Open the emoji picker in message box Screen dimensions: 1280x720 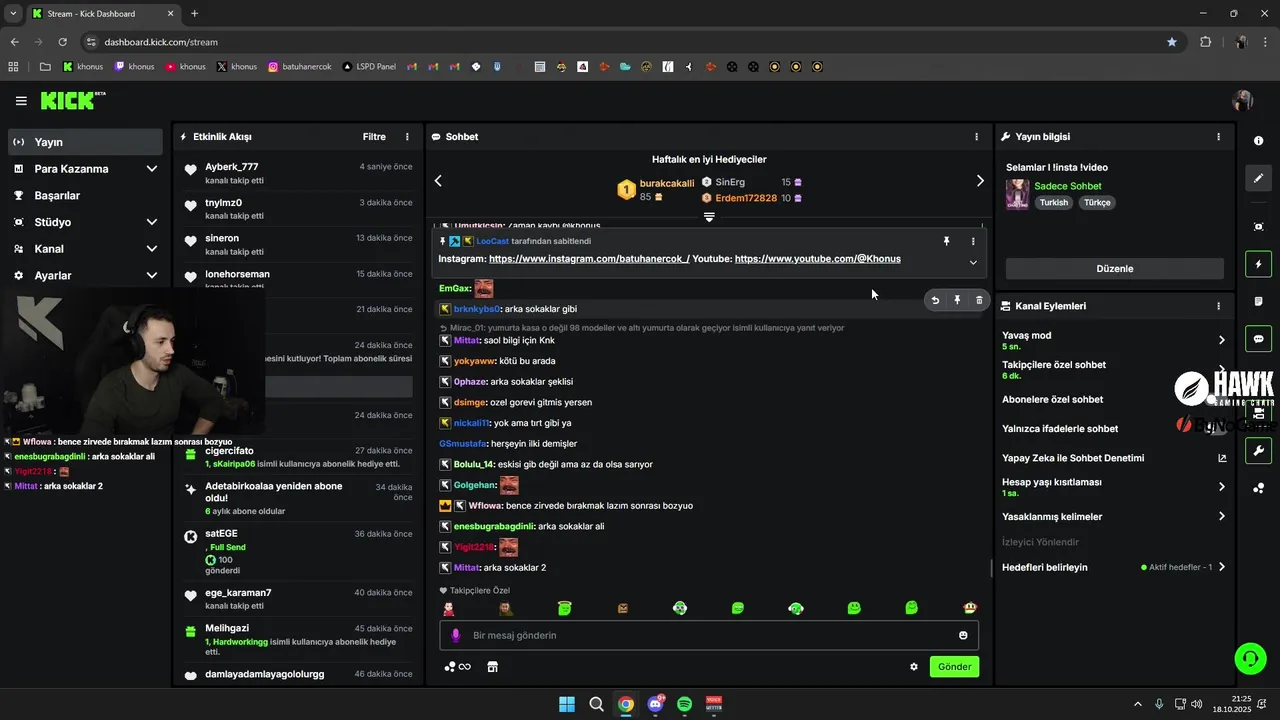963,635
